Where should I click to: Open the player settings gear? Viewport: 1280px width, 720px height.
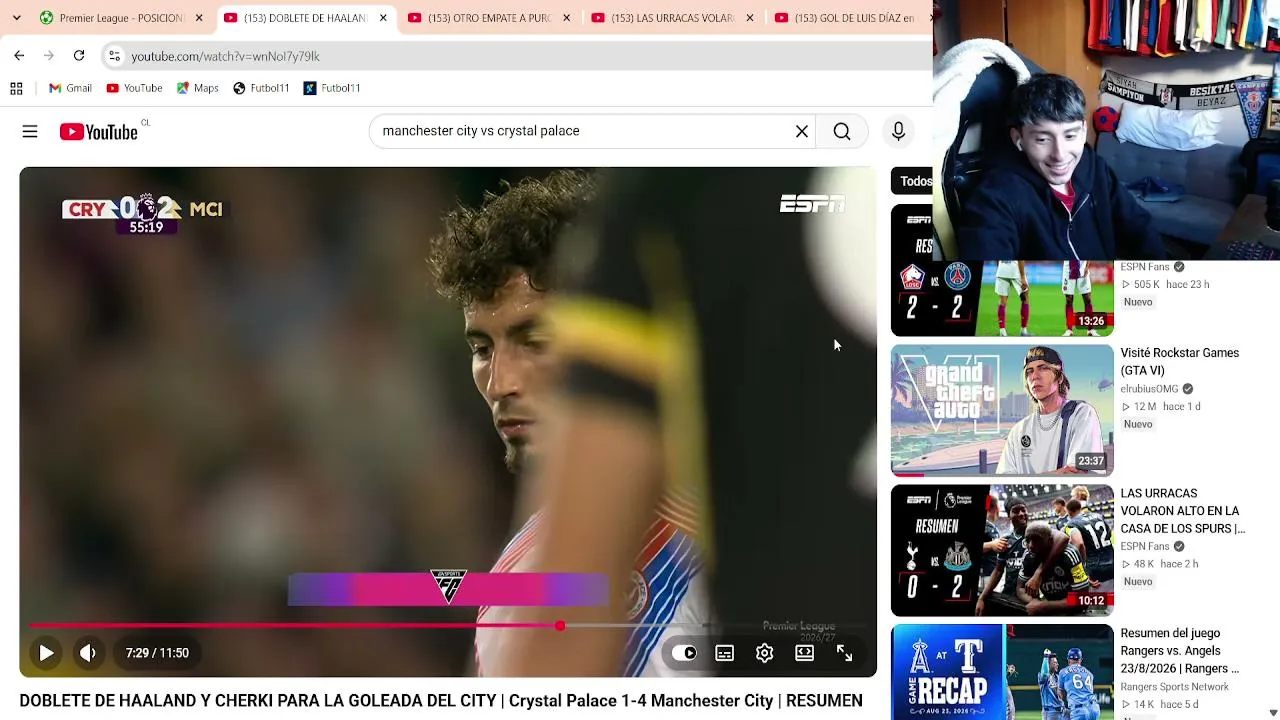click(x=764, y=653)
